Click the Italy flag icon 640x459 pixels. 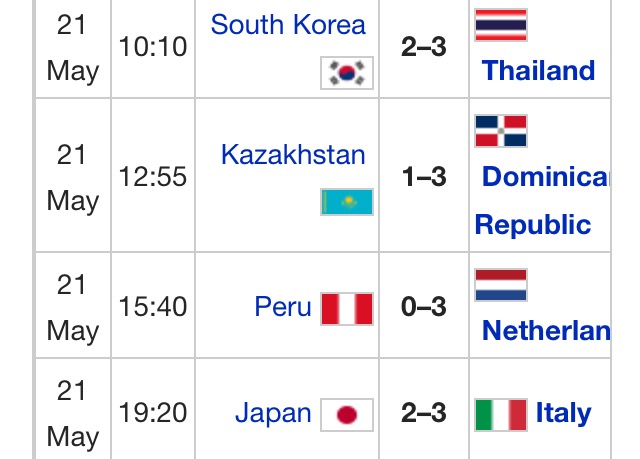coord(501,415)
